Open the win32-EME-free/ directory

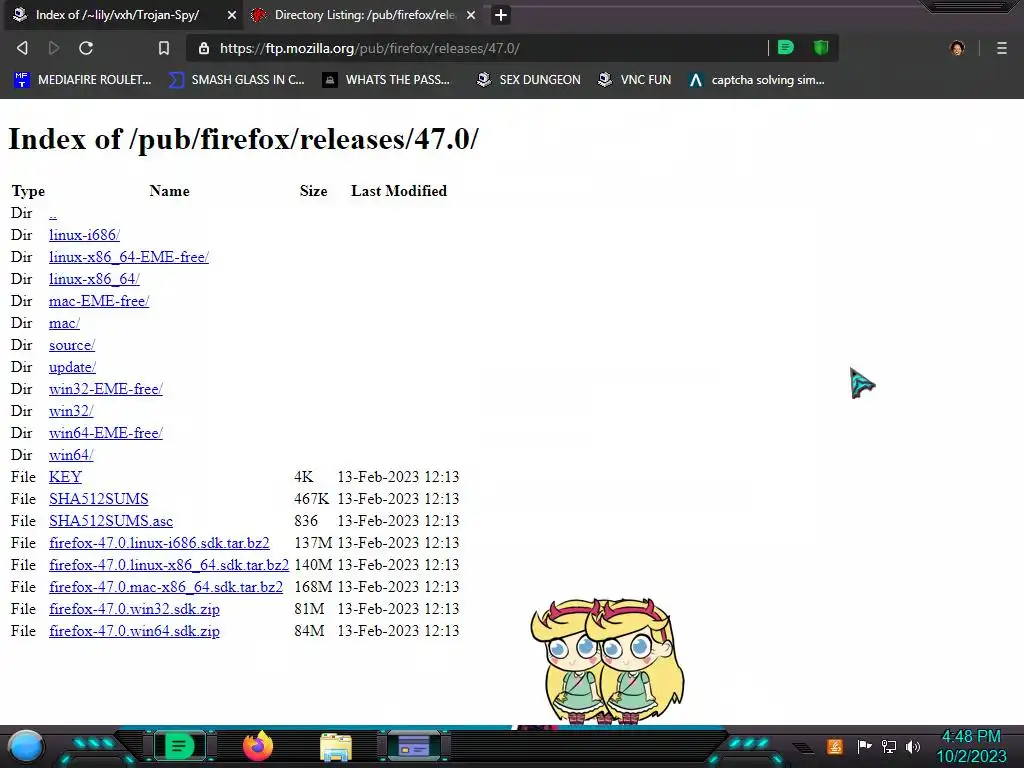click(106, 389)
